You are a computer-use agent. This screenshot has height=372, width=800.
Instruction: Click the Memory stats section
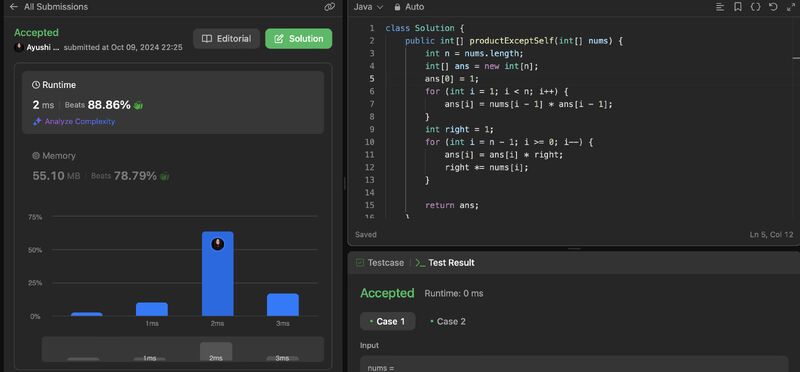point(101,167)
